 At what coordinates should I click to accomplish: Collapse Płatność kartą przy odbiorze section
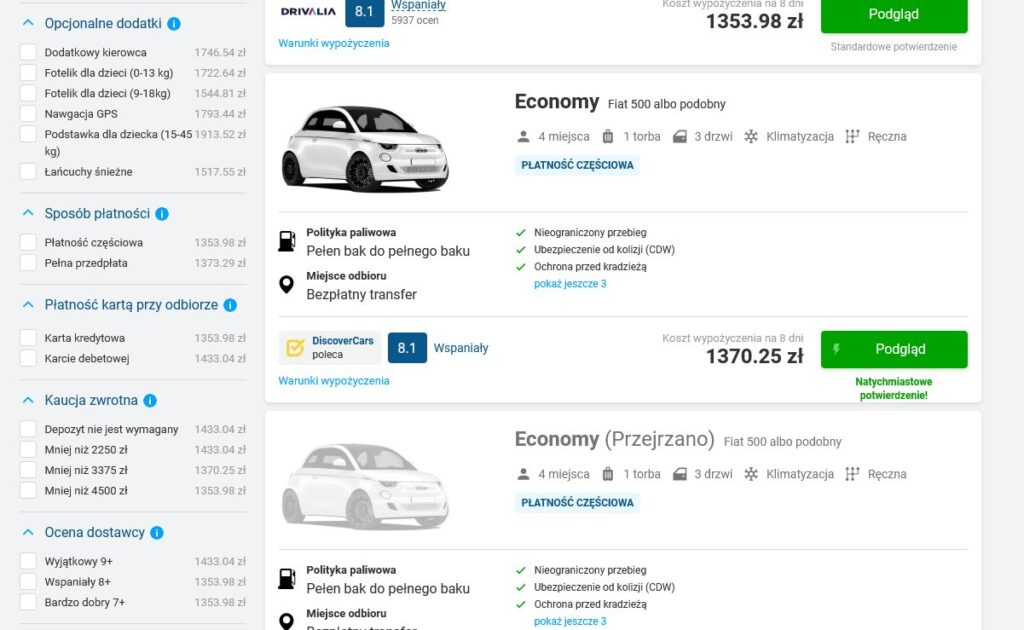tap(28, 304)
